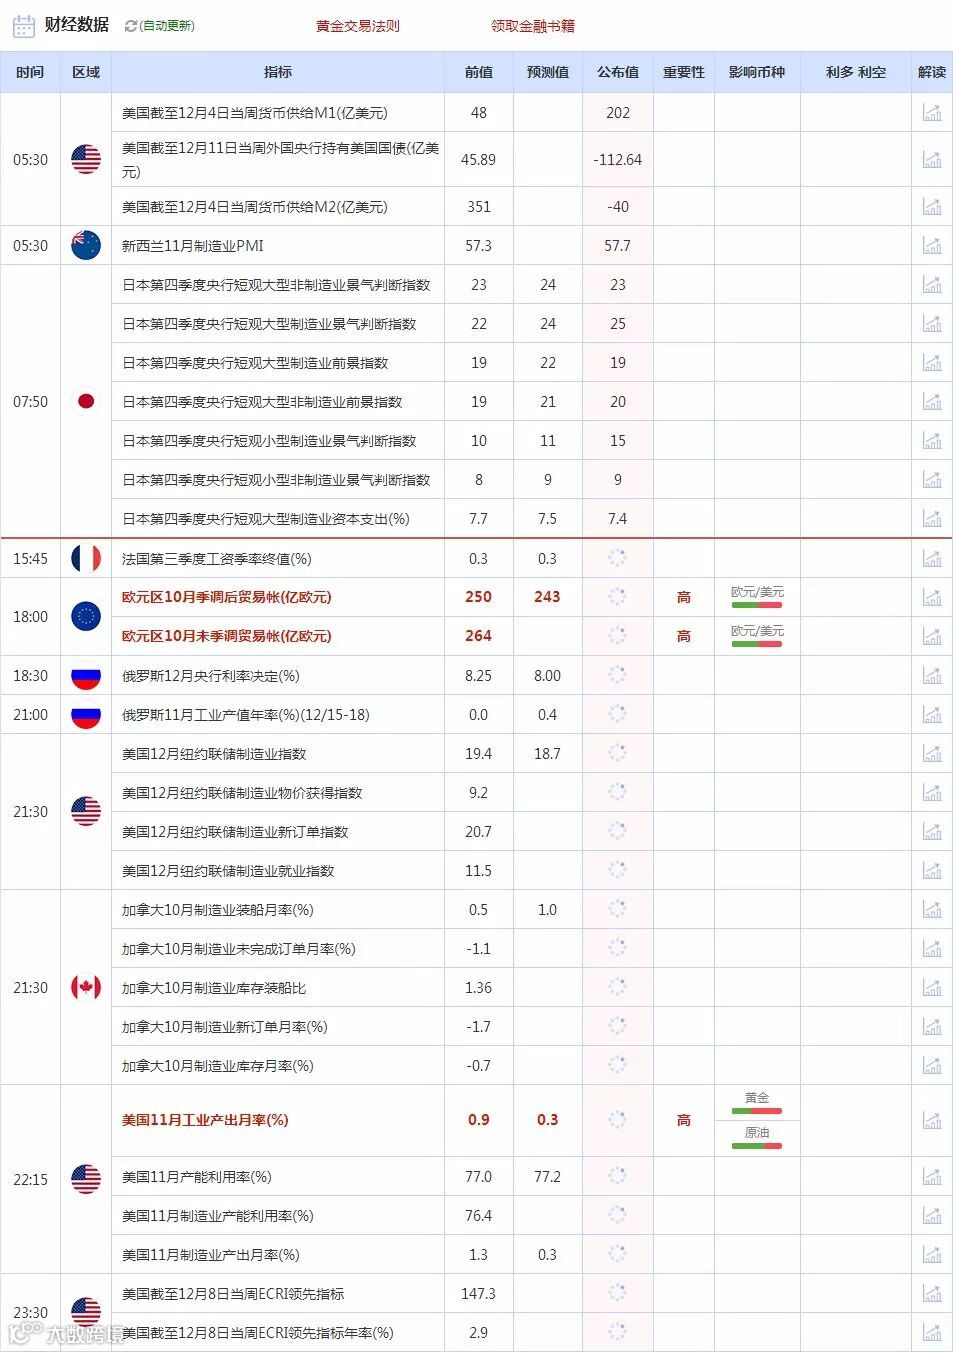953x1352 pixels.
Task: Click the 高 importance label for 美国11月工业产出月率
Action: [x=684, y=1120]
